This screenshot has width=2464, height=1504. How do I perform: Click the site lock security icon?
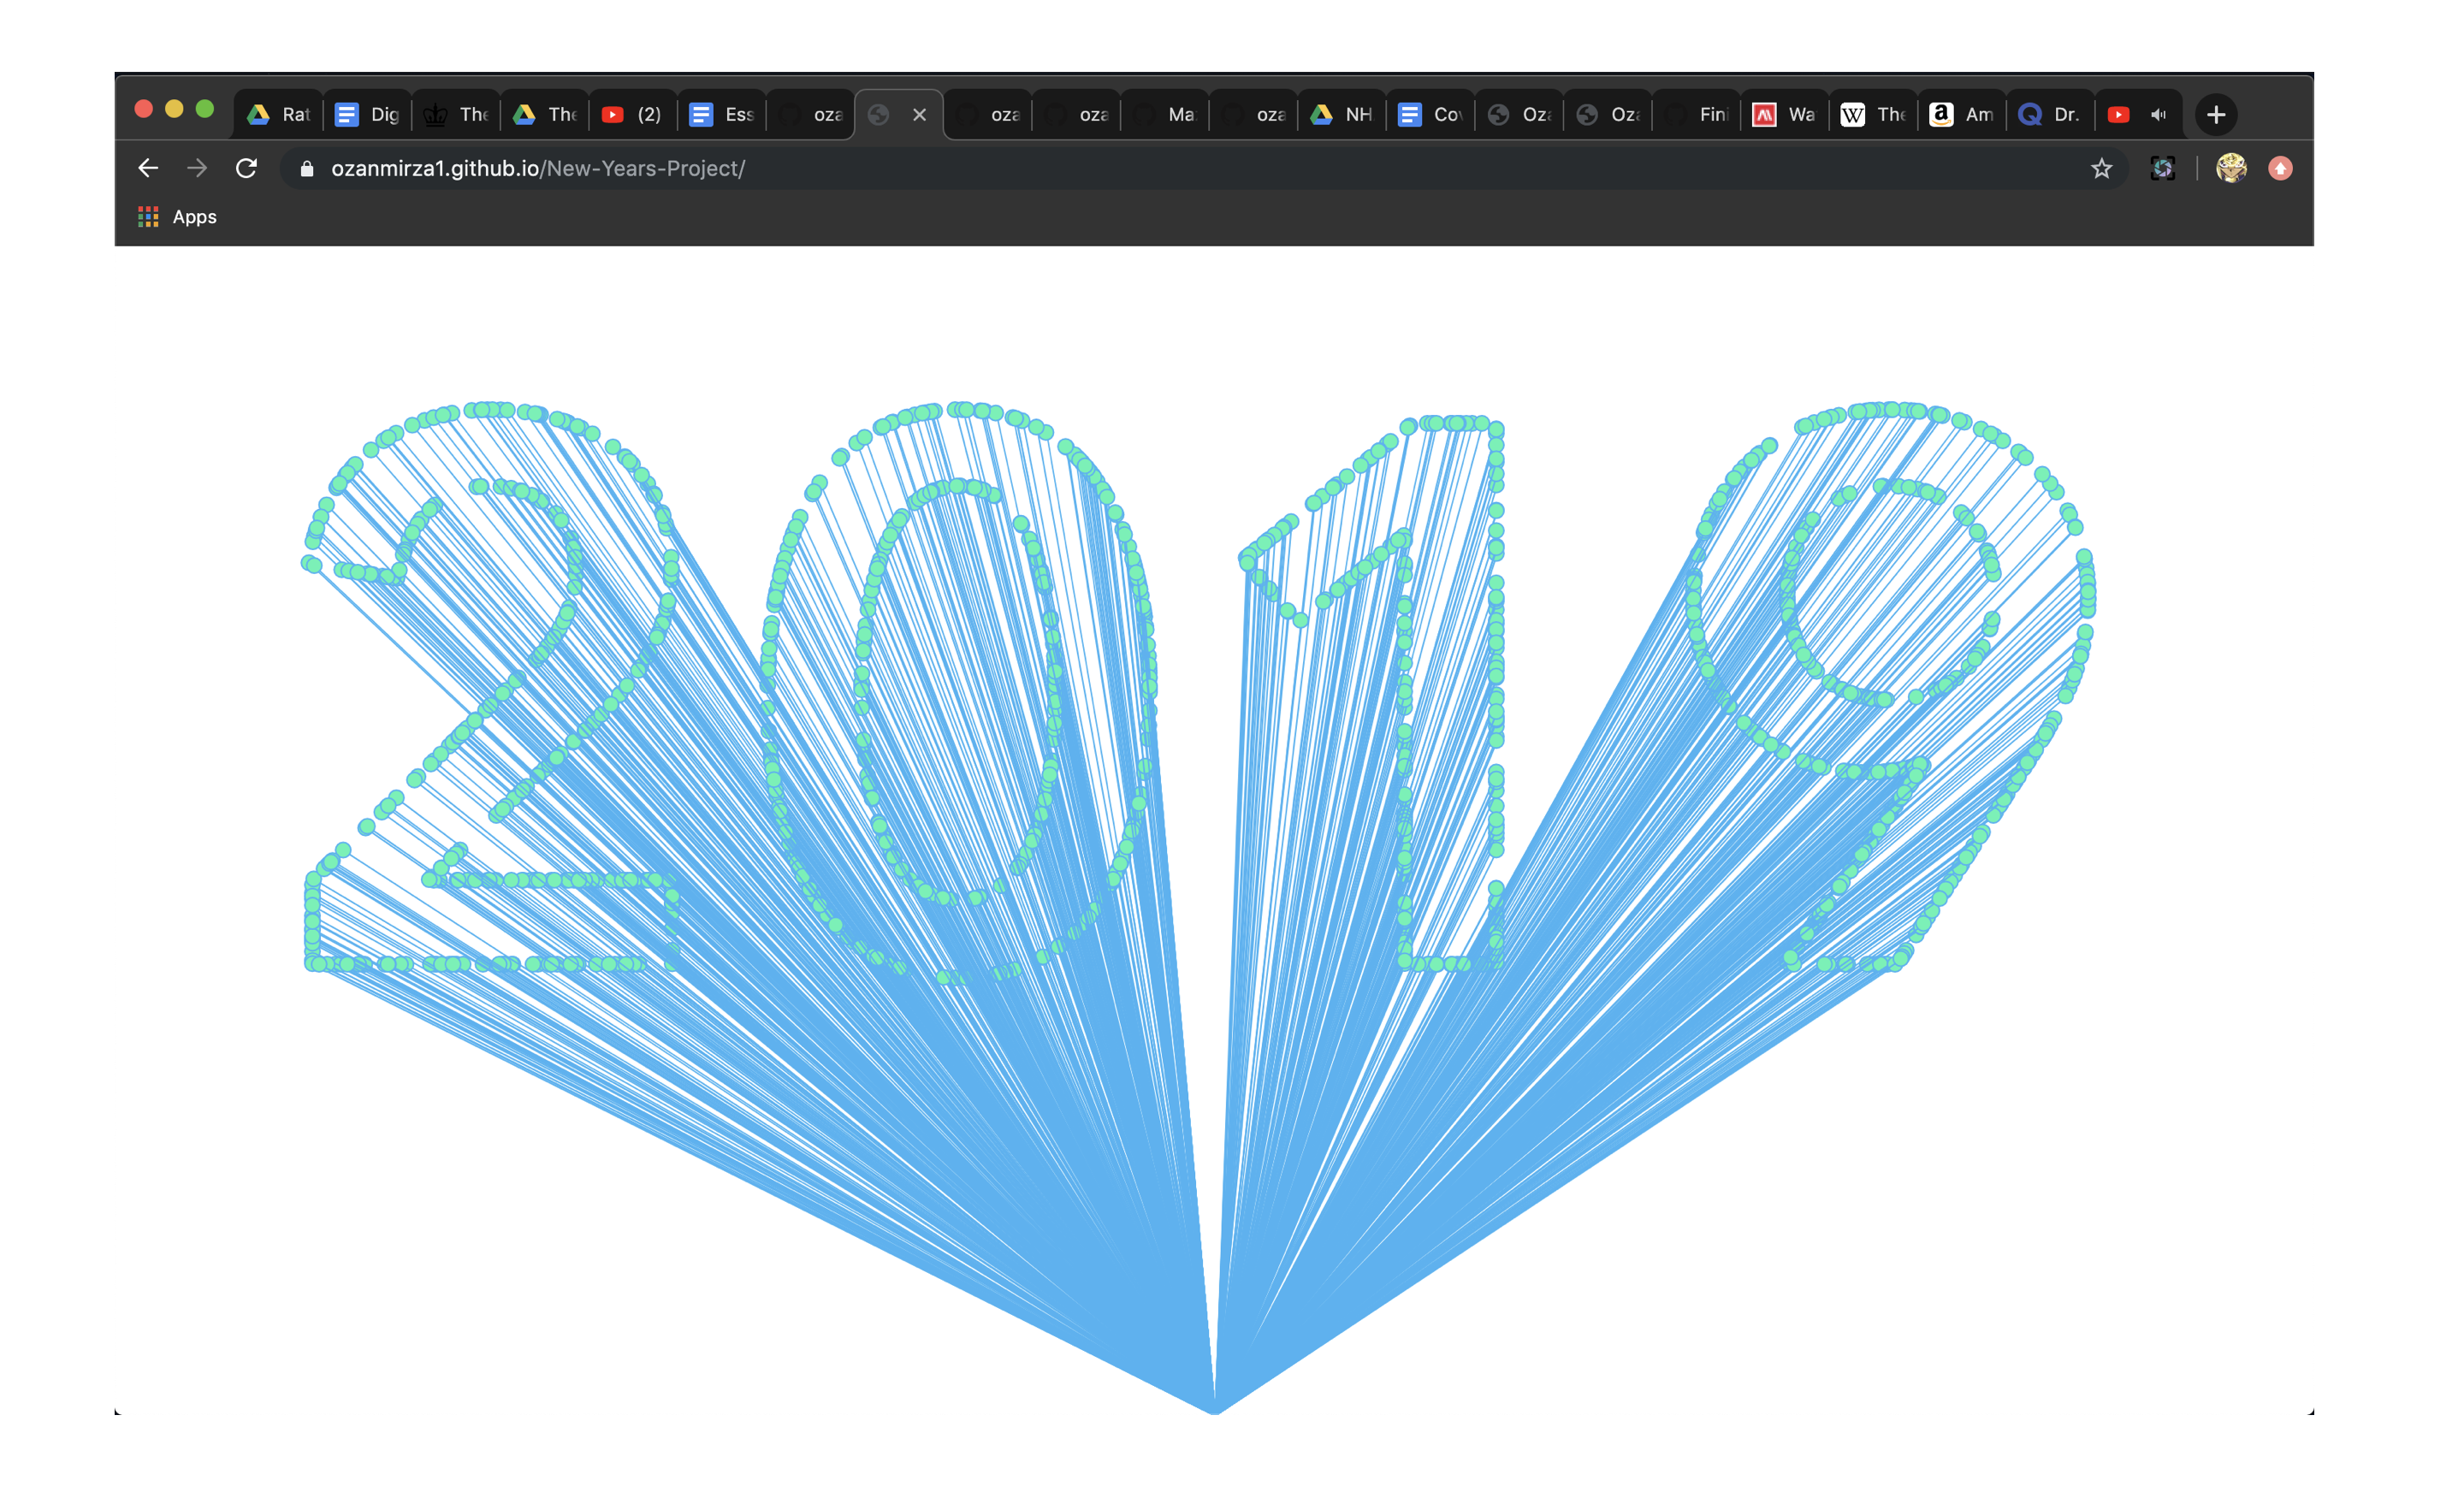[307, 168]
